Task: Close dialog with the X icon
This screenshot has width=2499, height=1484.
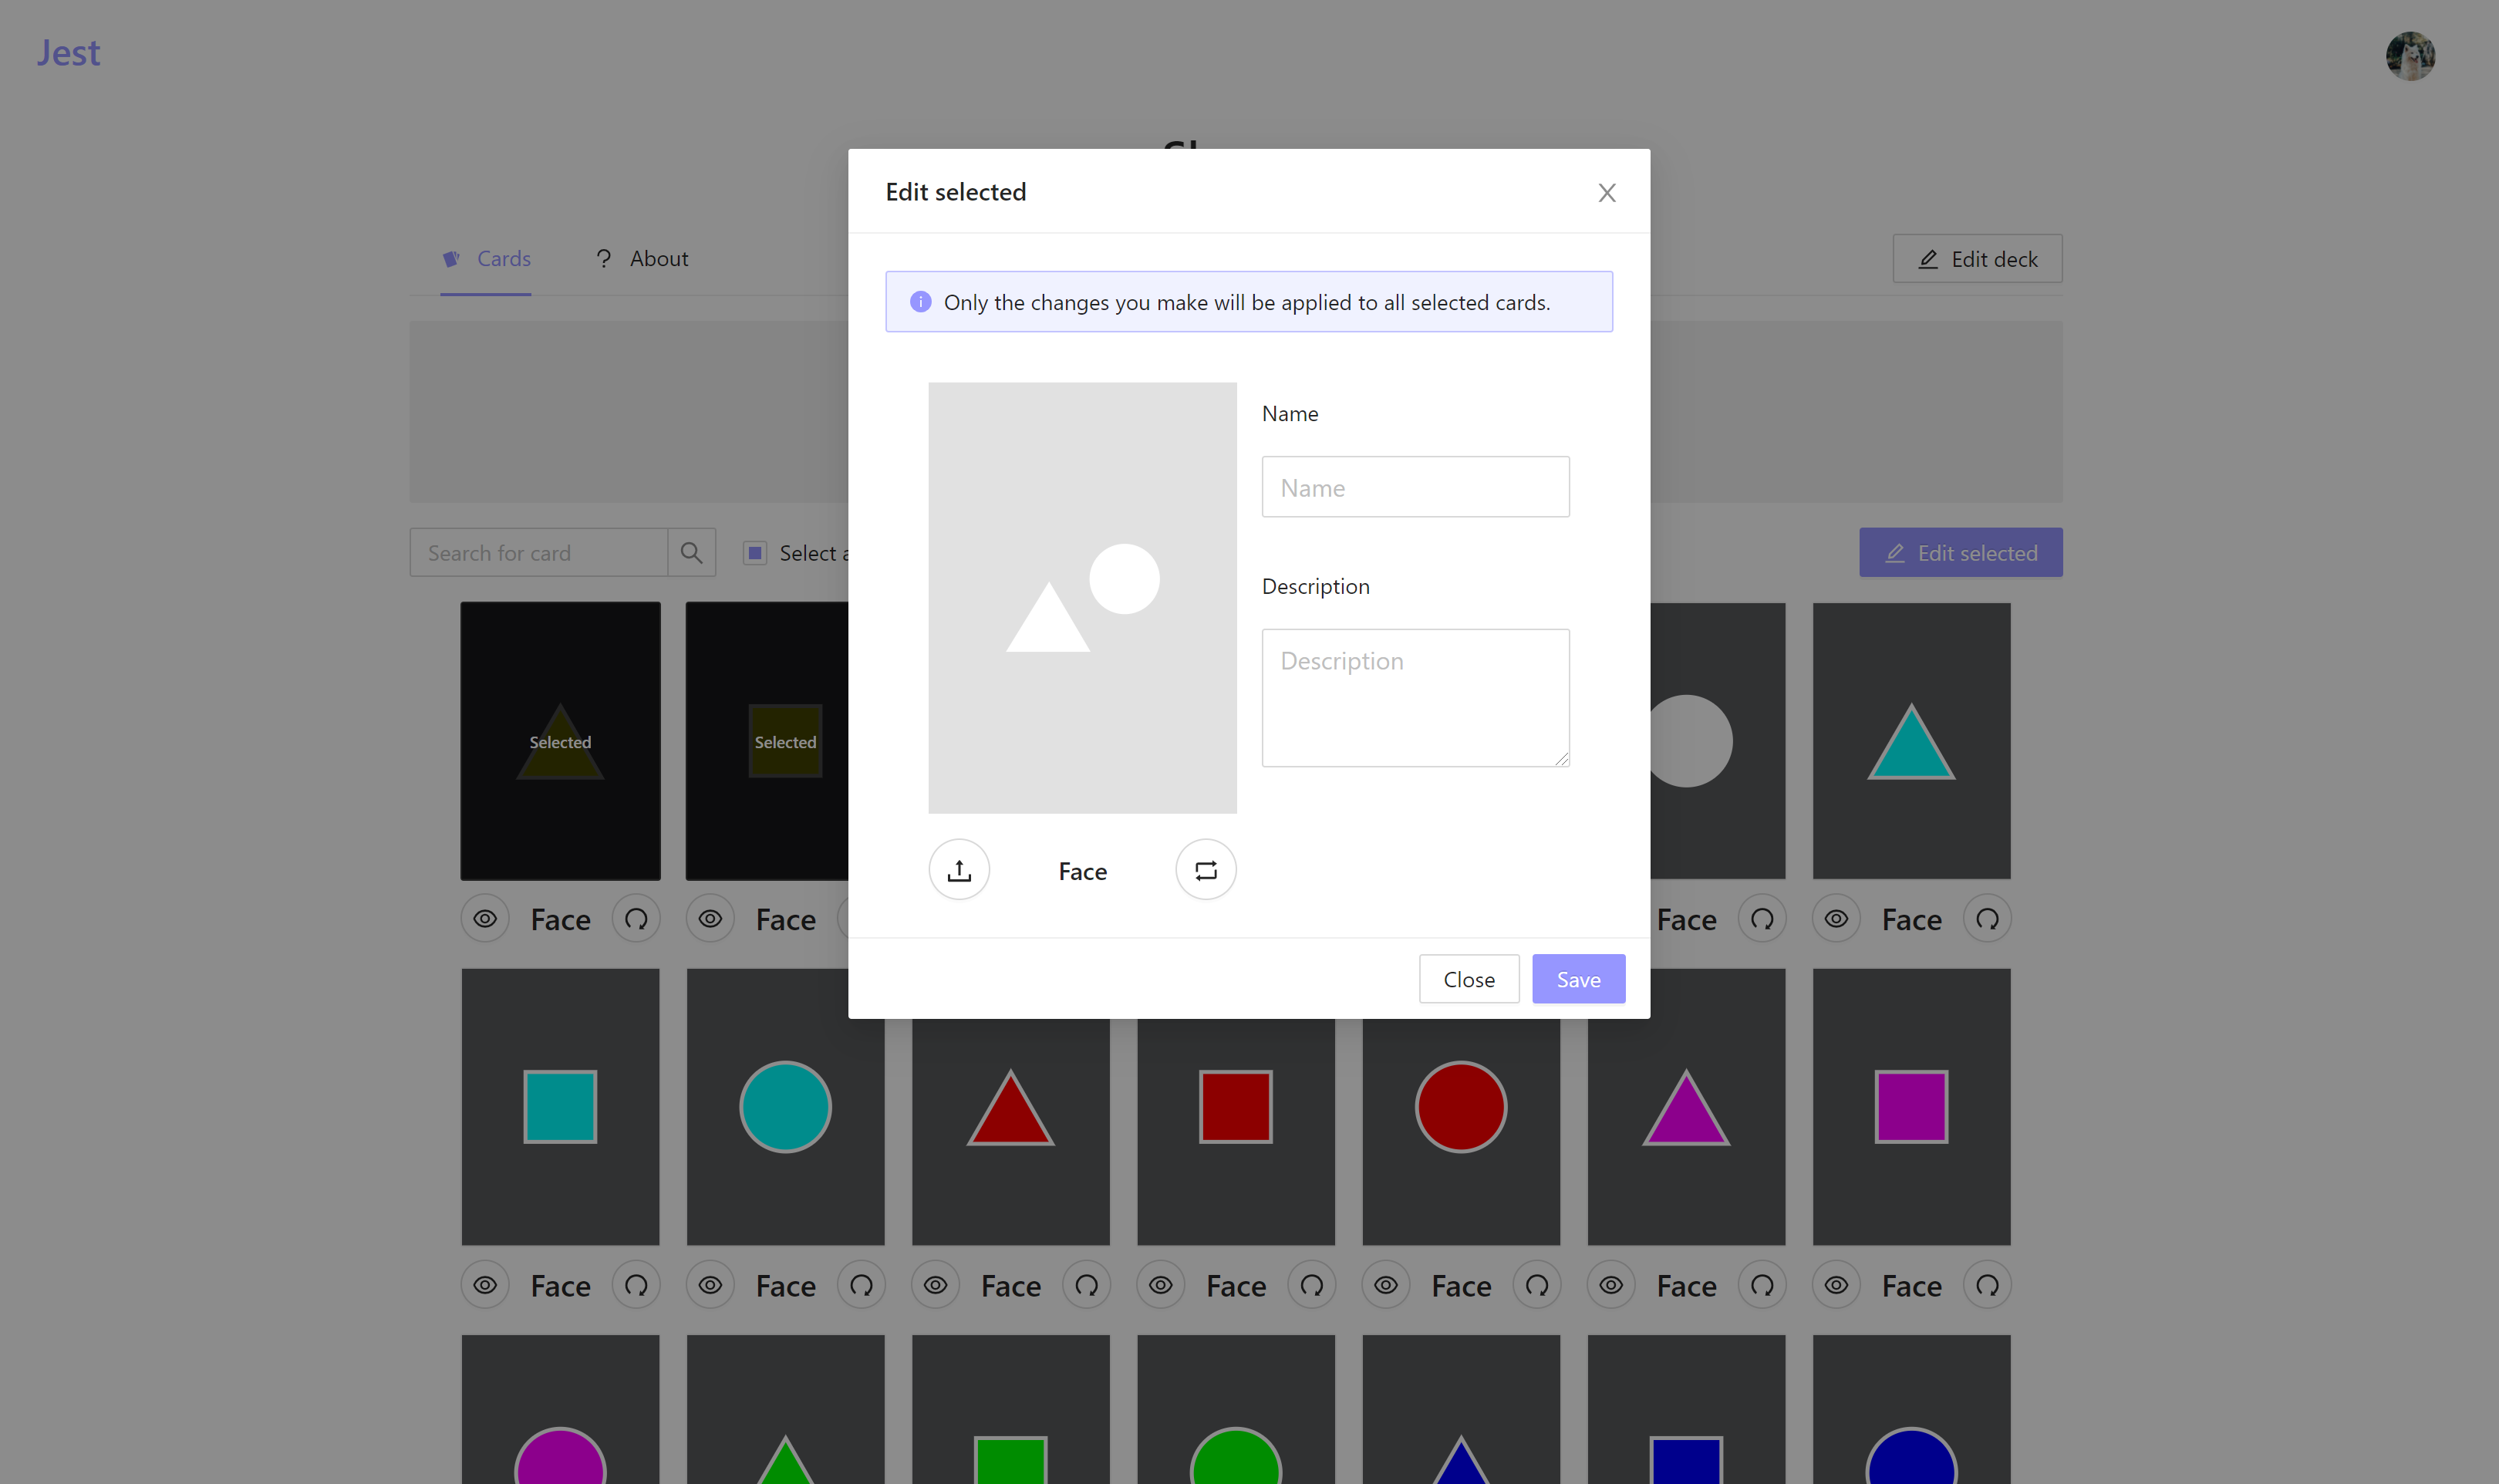Action: pos(1606,193)
